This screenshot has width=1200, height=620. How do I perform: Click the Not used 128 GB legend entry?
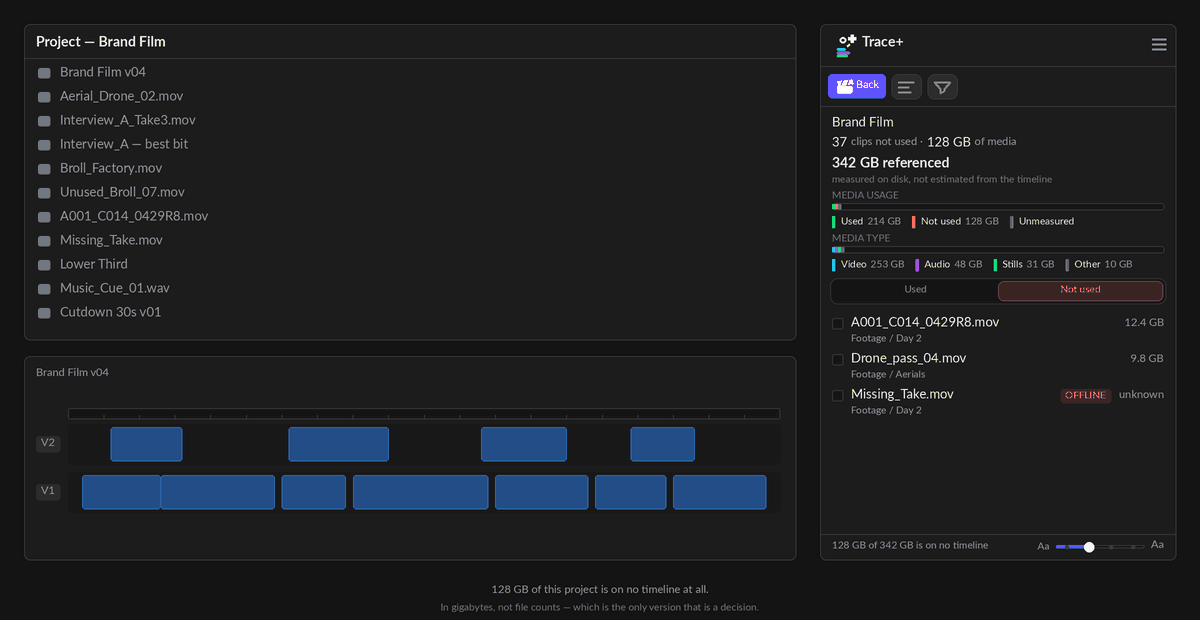pyautogui.click(x=955, y=221)
